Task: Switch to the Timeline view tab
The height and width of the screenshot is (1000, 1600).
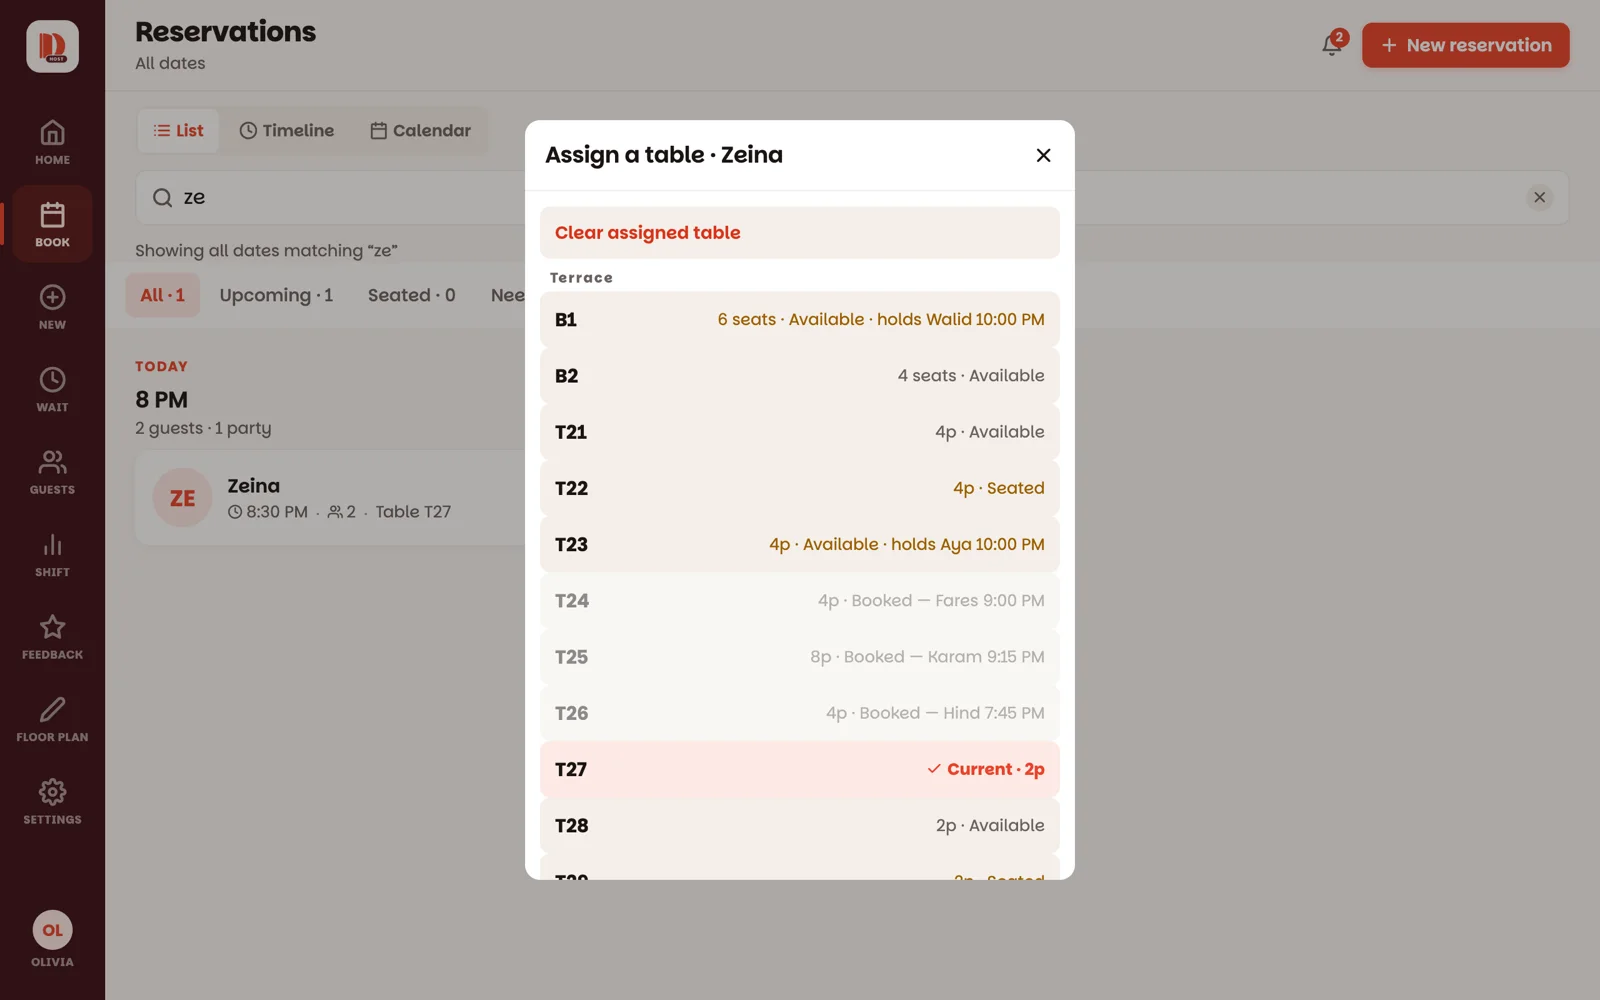Action: coord(287,131)
